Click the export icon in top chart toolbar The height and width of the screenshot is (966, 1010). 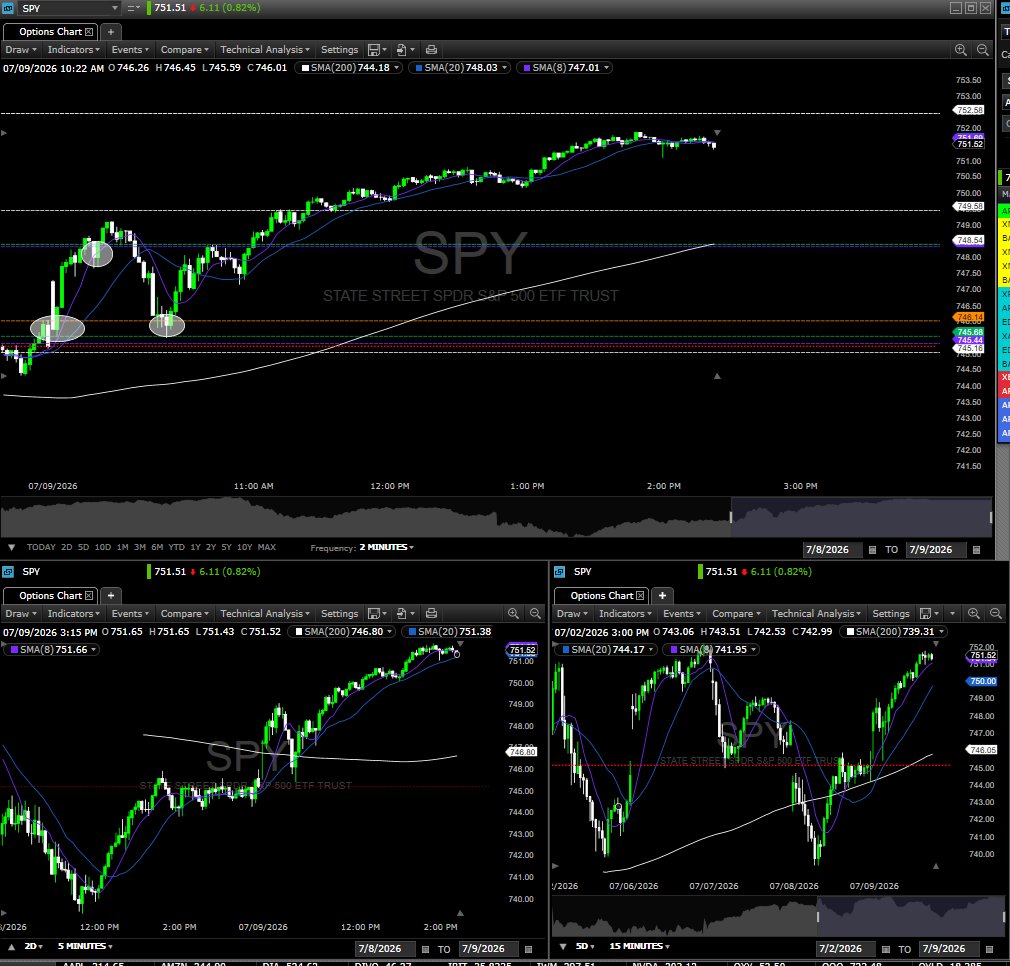[x=402, y=50]
